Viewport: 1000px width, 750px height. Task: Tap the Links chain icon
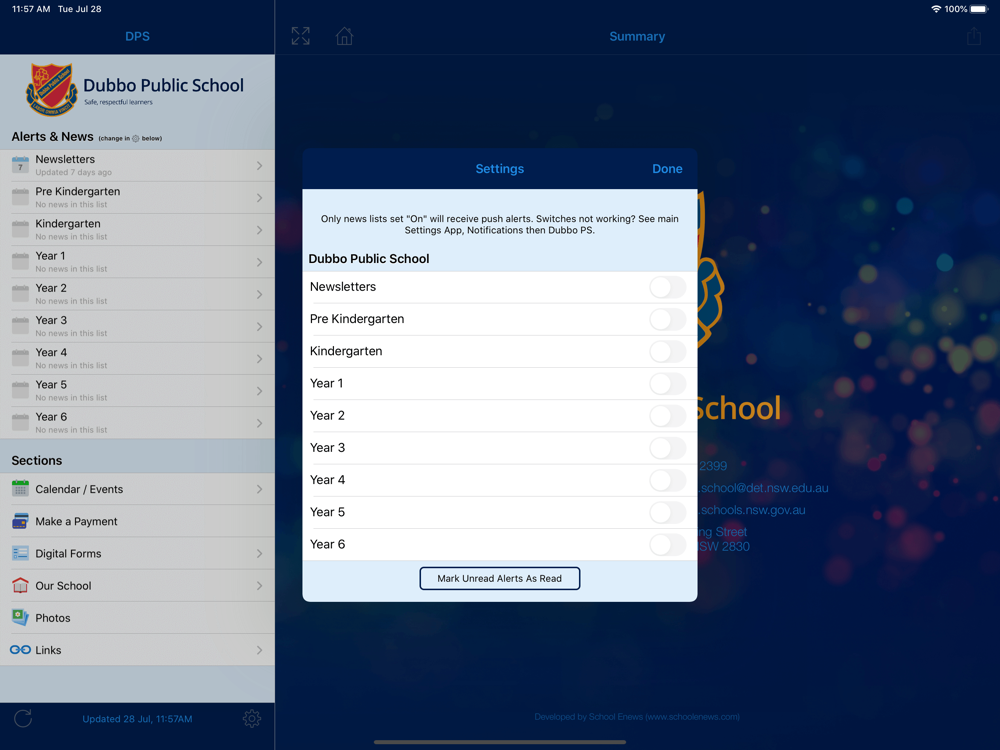click(20, 650)
